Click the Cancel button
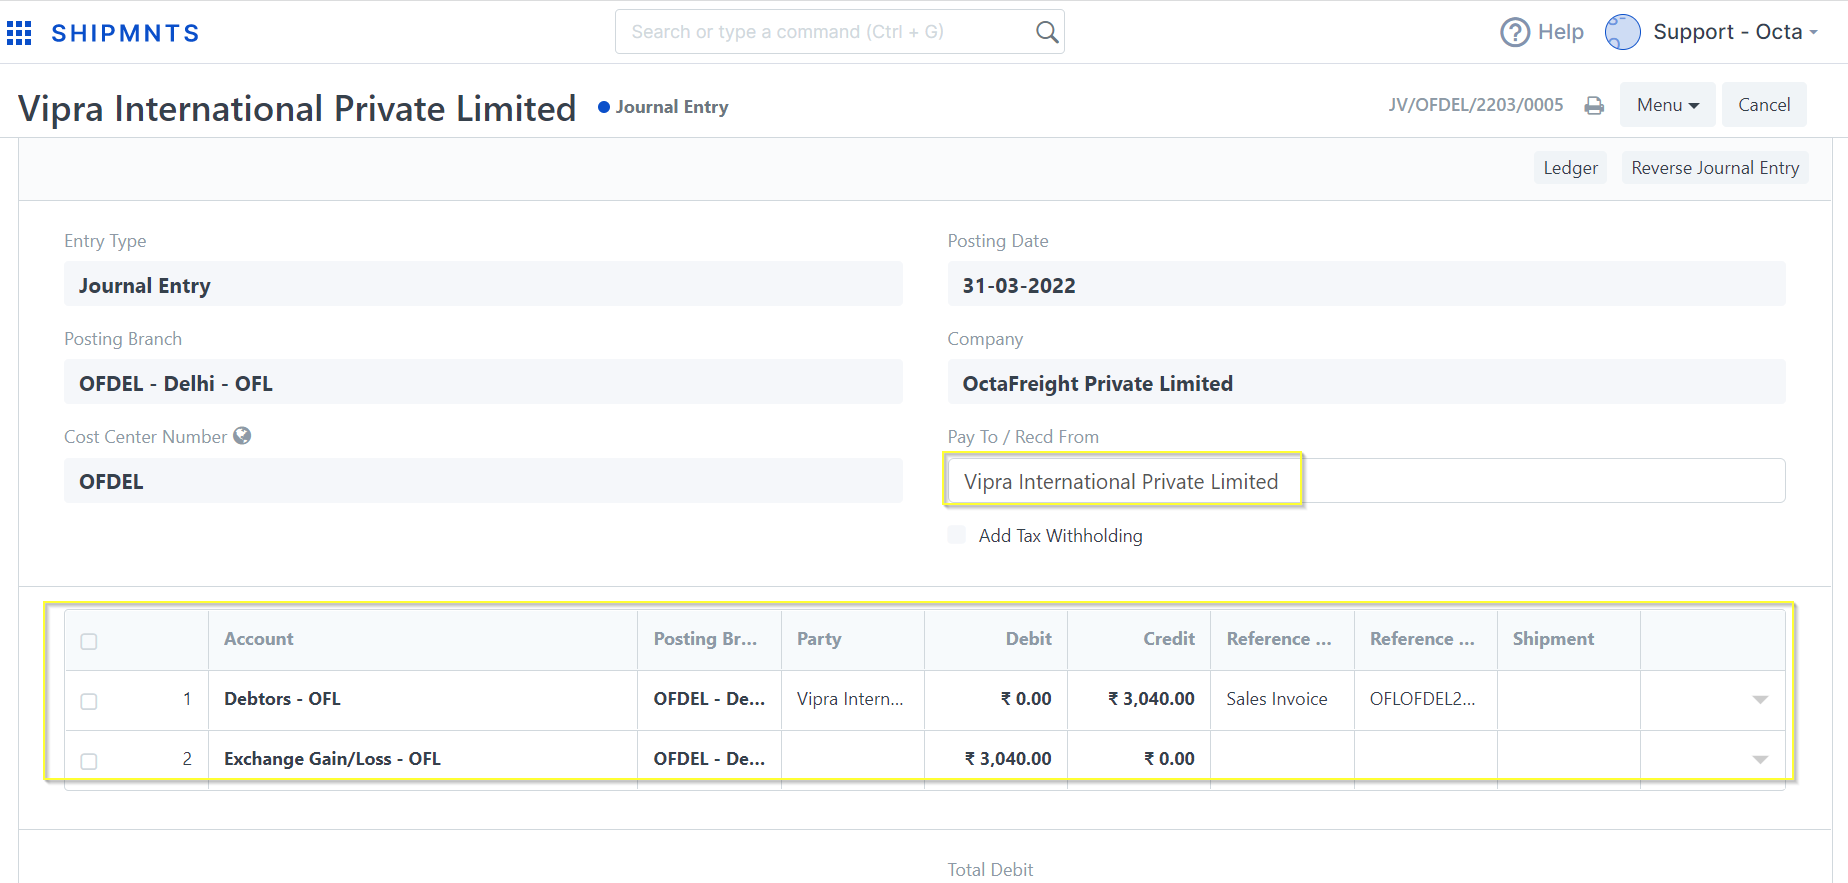1848x883 pixels. (x=1763, y=105)
